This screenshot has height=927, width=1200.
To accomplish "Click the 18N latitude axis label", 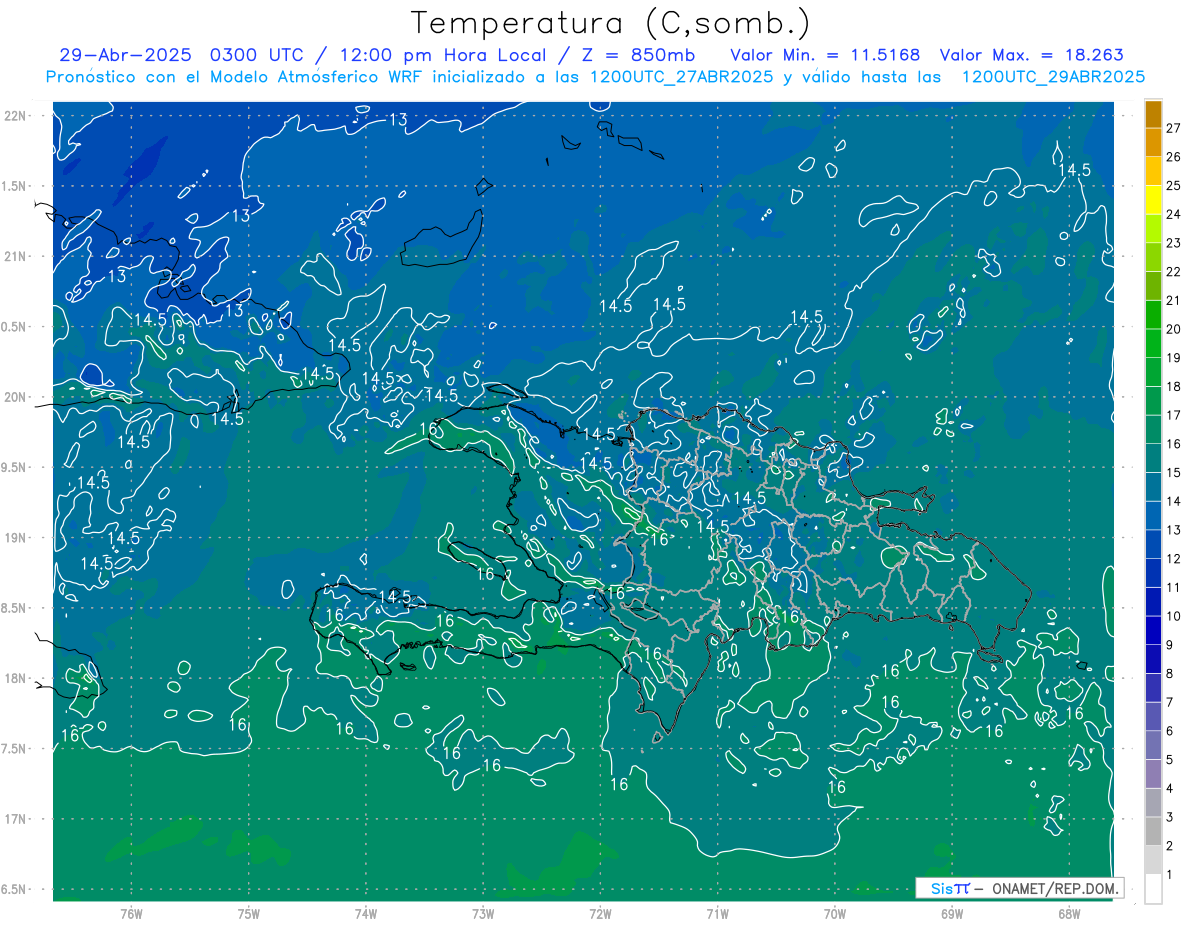I will pos(16,678).
